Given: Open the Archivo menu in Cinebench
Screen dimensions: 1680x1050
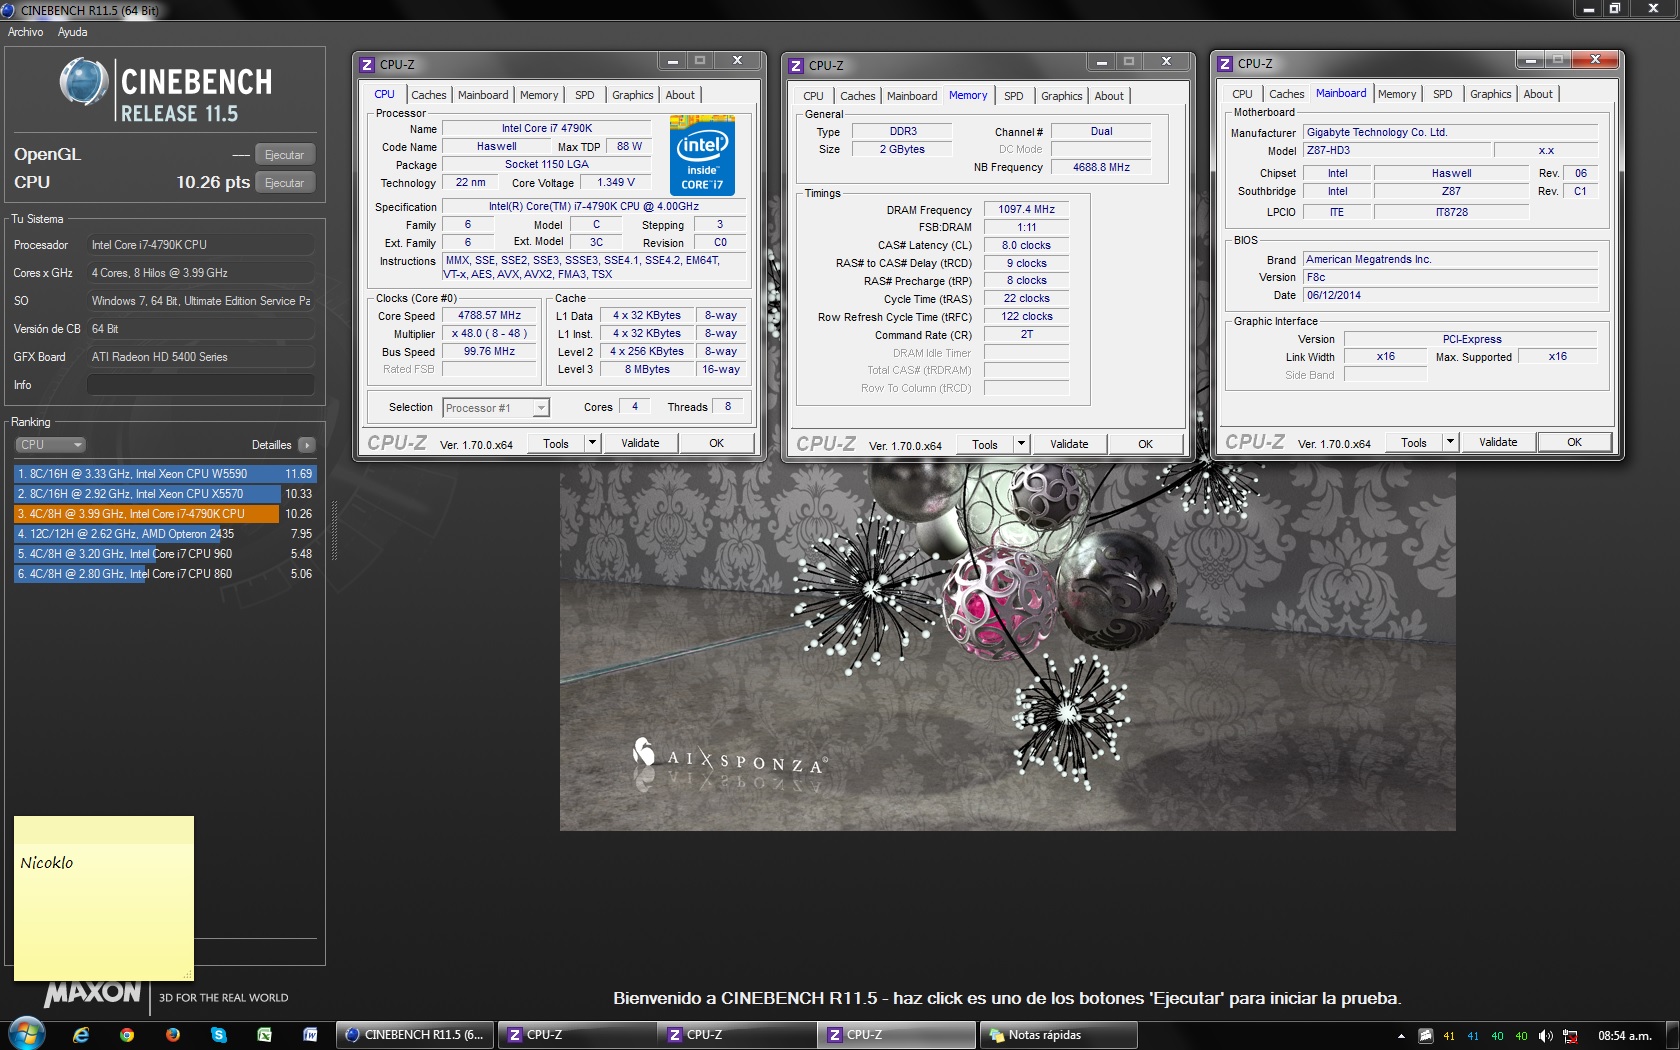Looking at the screenshot, I should tap(25, 32).
